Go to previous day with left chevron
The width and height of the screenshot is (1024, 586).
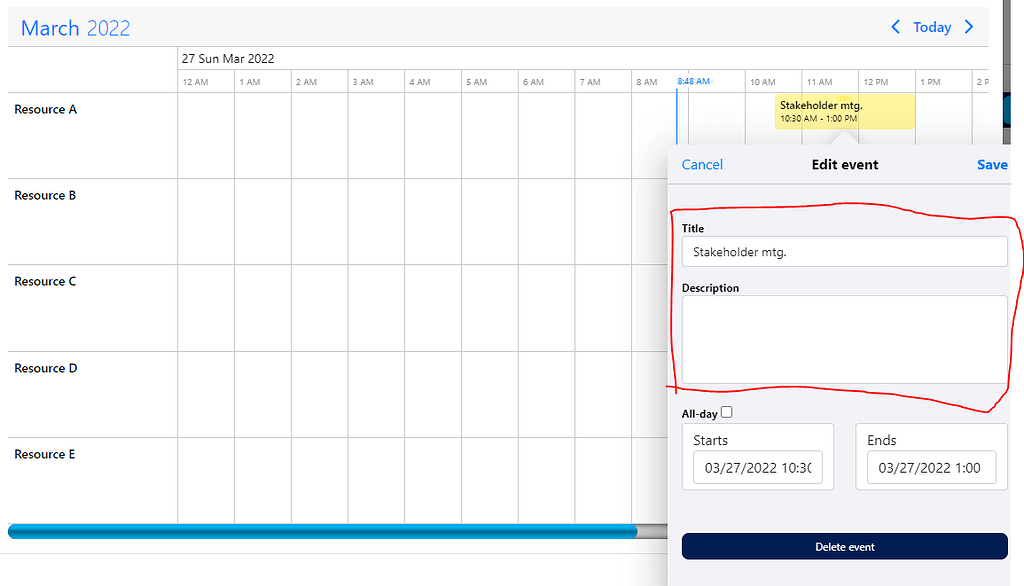pyautogui.click(x=896, y=27)
